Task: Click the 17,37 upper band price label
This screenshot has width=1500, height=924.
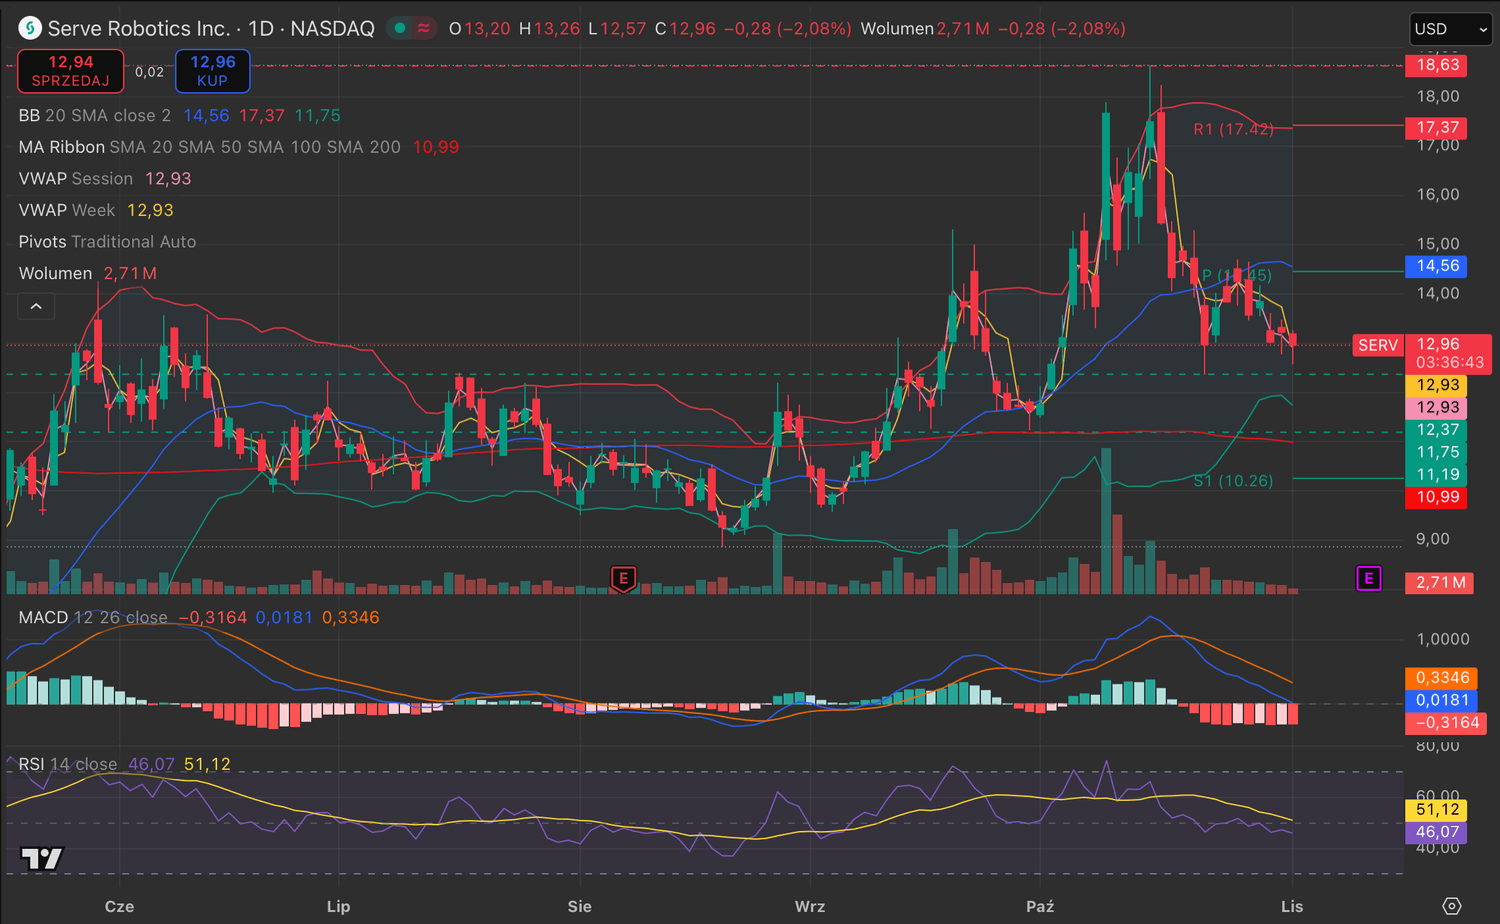Action: (1437, 128)
